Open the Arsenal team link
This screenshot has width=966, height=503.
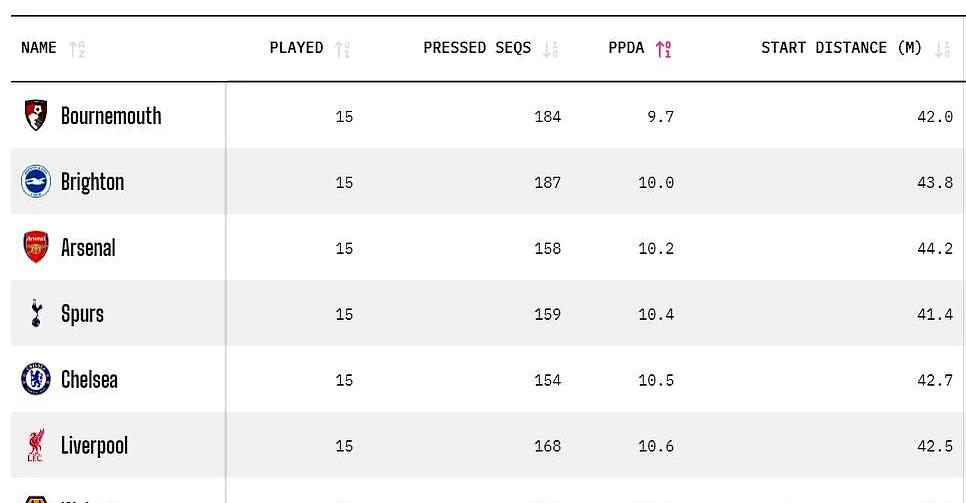pyautogui.click(x=88, y=248)
